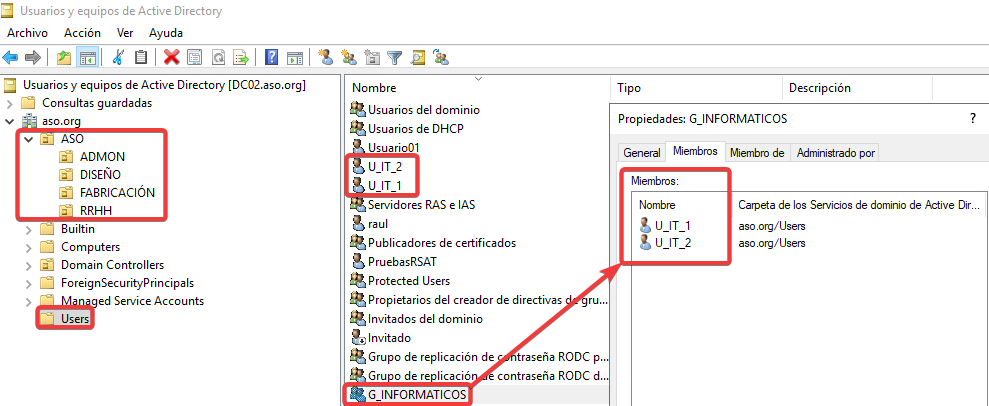Viewport: 989px width, 406px height.
Task: Select the FABRICACIÓN organizational unit
Action: 117,193
